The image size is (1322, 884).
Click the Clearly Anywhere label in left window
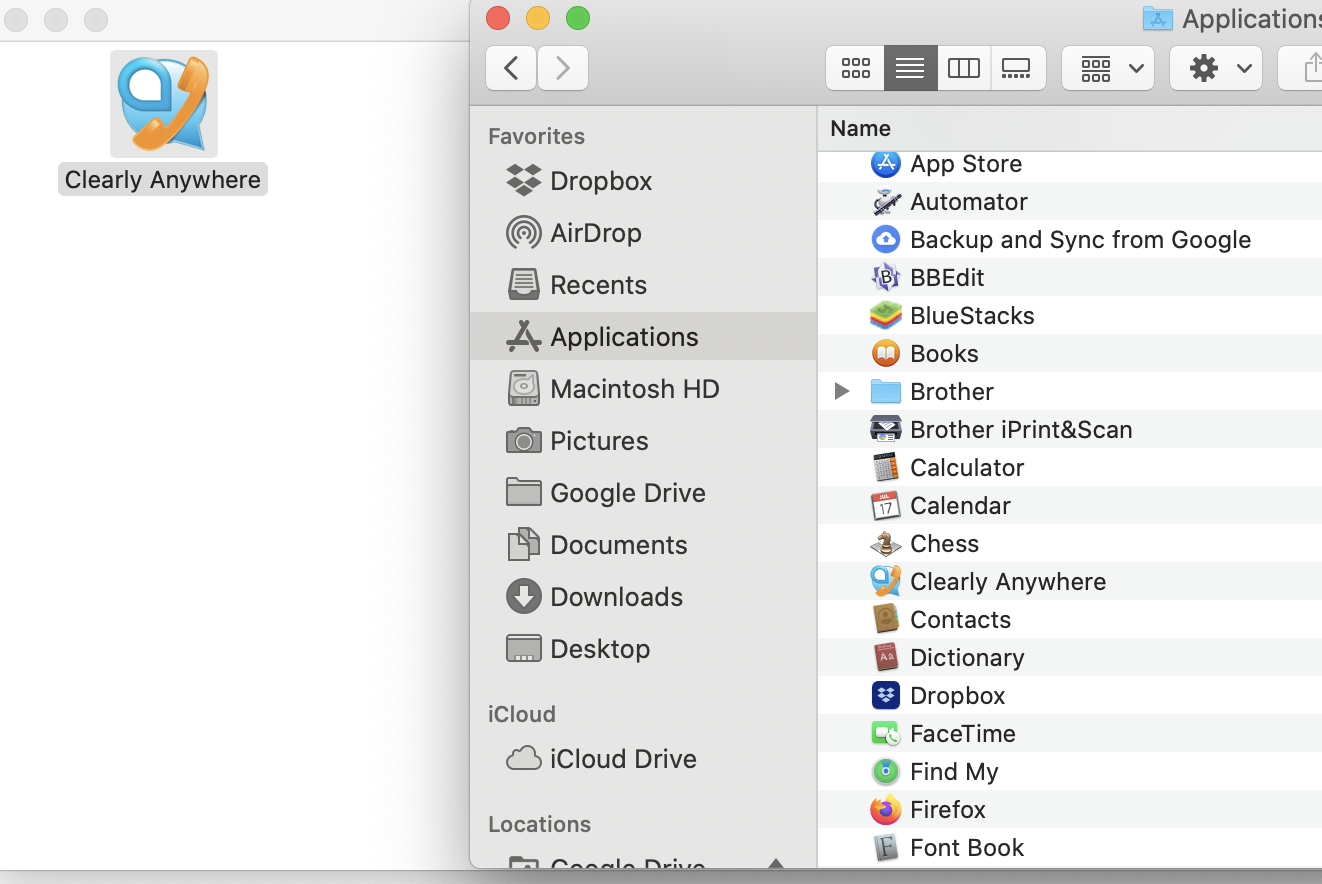tap(163, 180)
